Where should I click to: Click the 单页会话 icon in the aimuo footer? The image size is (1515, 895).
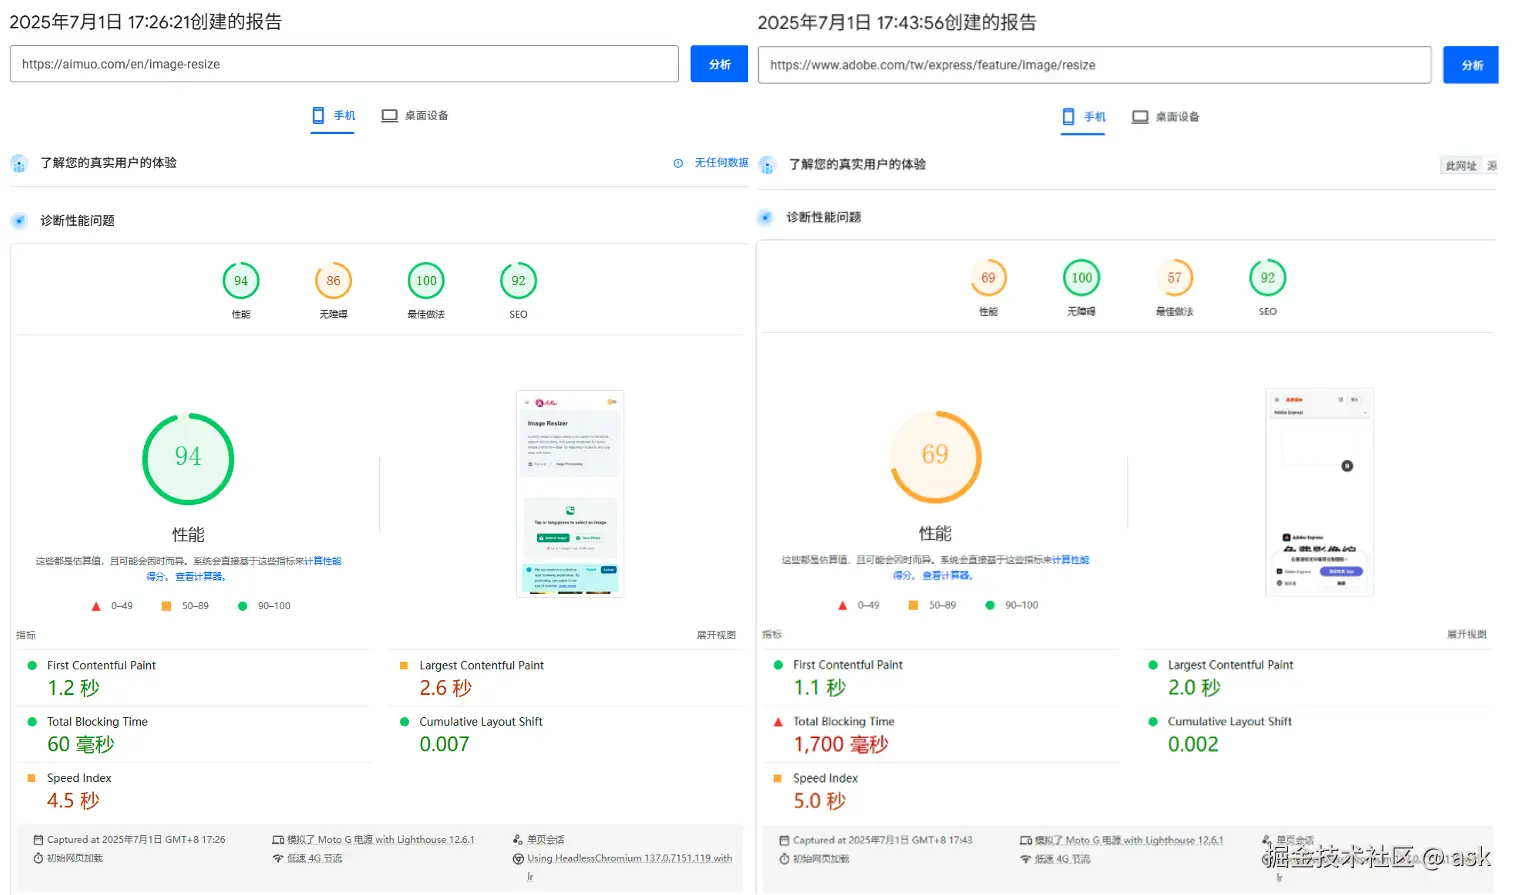coord(518,840)
